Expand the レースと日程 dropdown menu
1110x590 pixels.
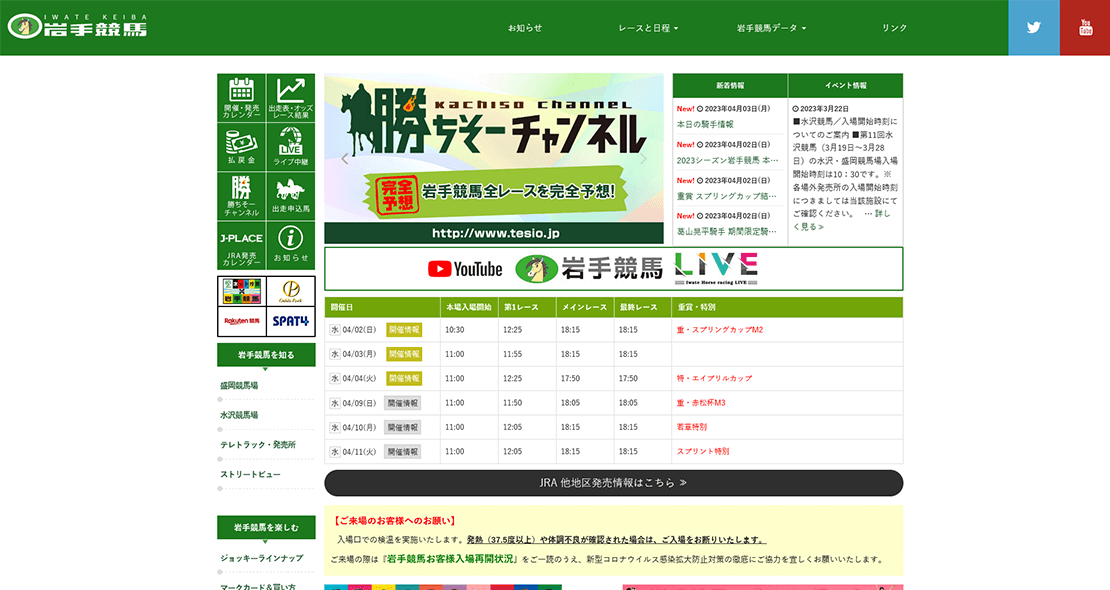click(648, 28)
